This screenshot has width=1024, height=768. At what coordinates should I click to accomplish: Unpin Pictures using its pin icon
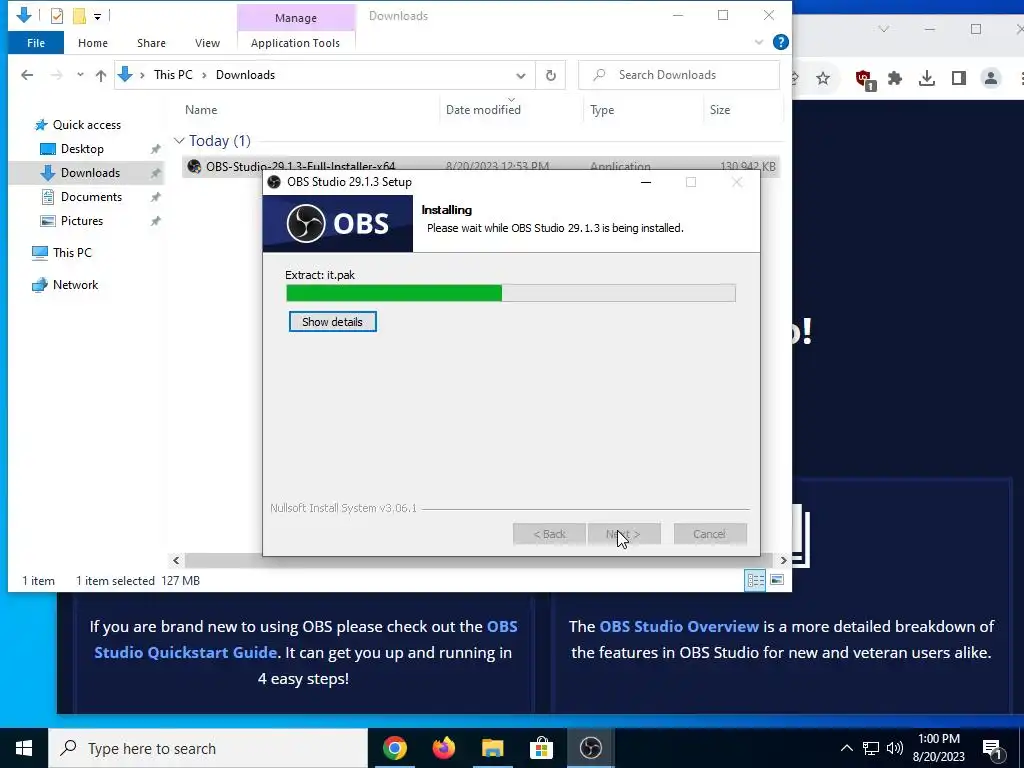(x=155, y=221)
